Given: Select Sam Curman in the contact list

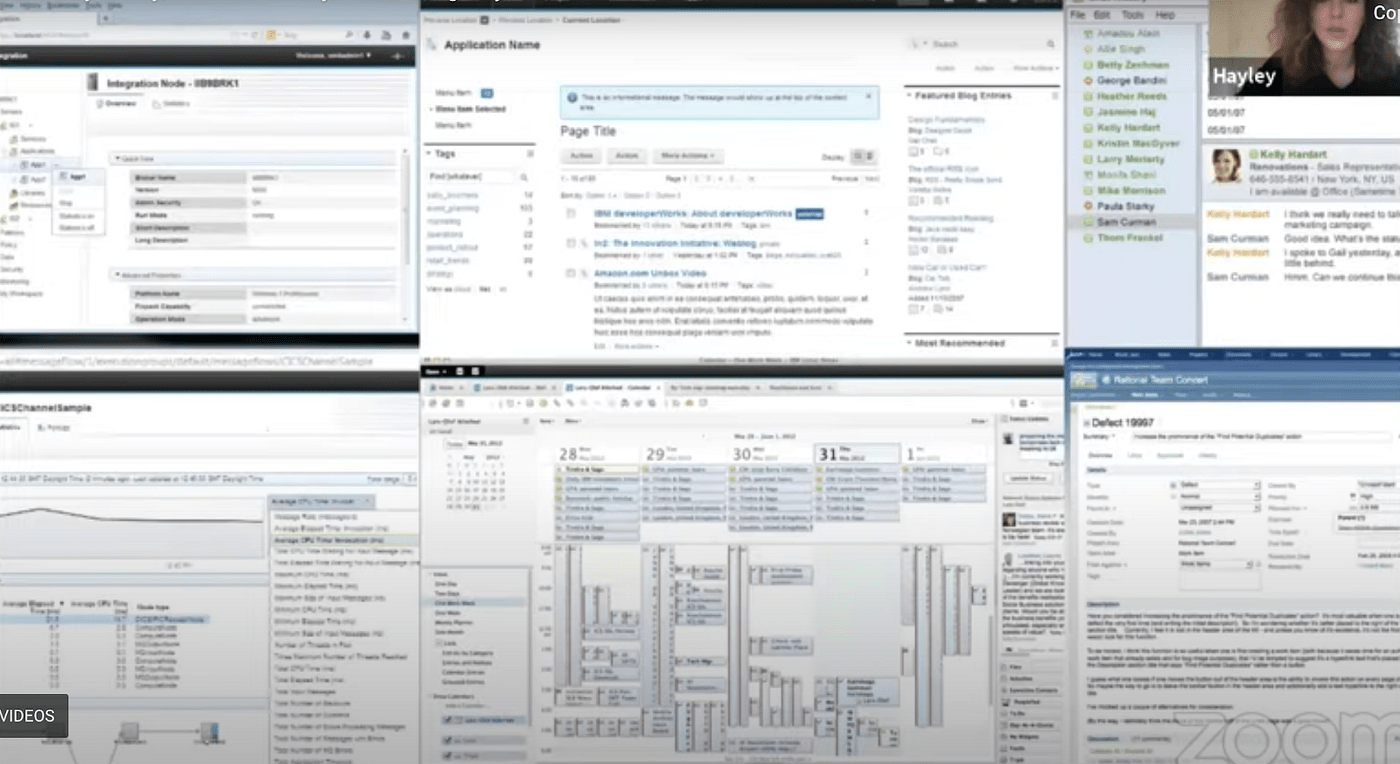Looking at the screenshot, I should click(1131, 222).
